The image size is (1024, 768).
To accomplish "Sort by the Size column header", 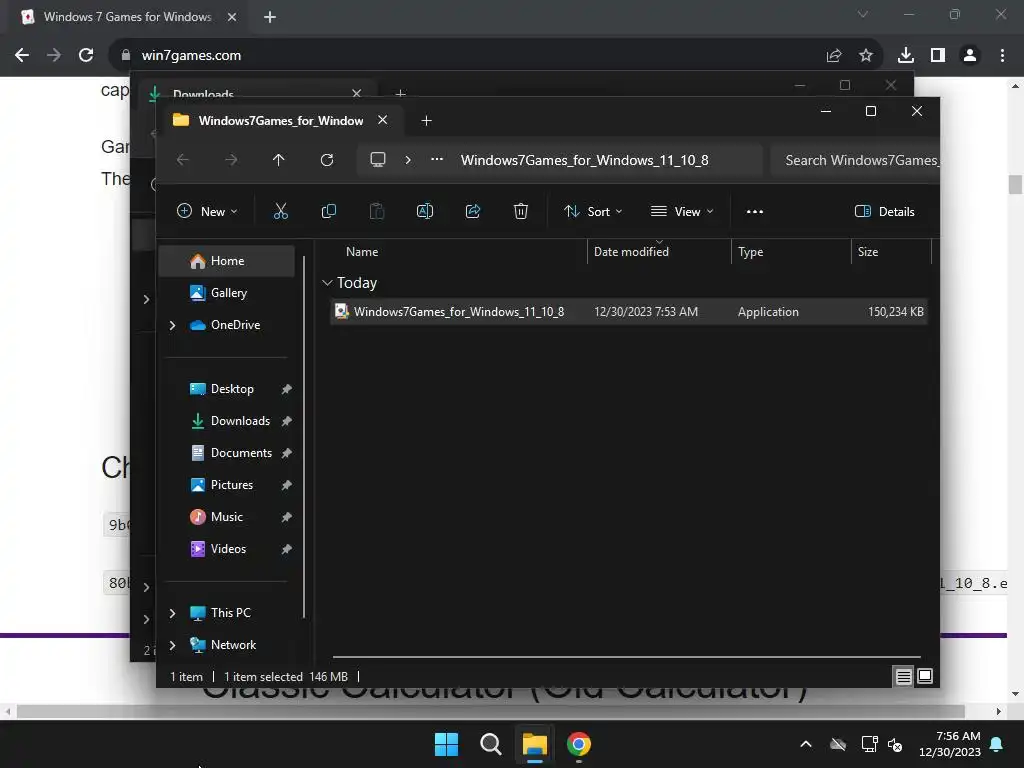I will [868, 252].
